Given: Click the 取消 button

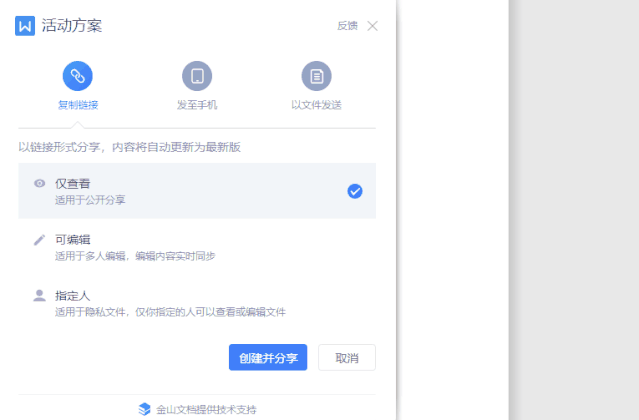Looking at the screenshot, I should [x=347, y=357].
